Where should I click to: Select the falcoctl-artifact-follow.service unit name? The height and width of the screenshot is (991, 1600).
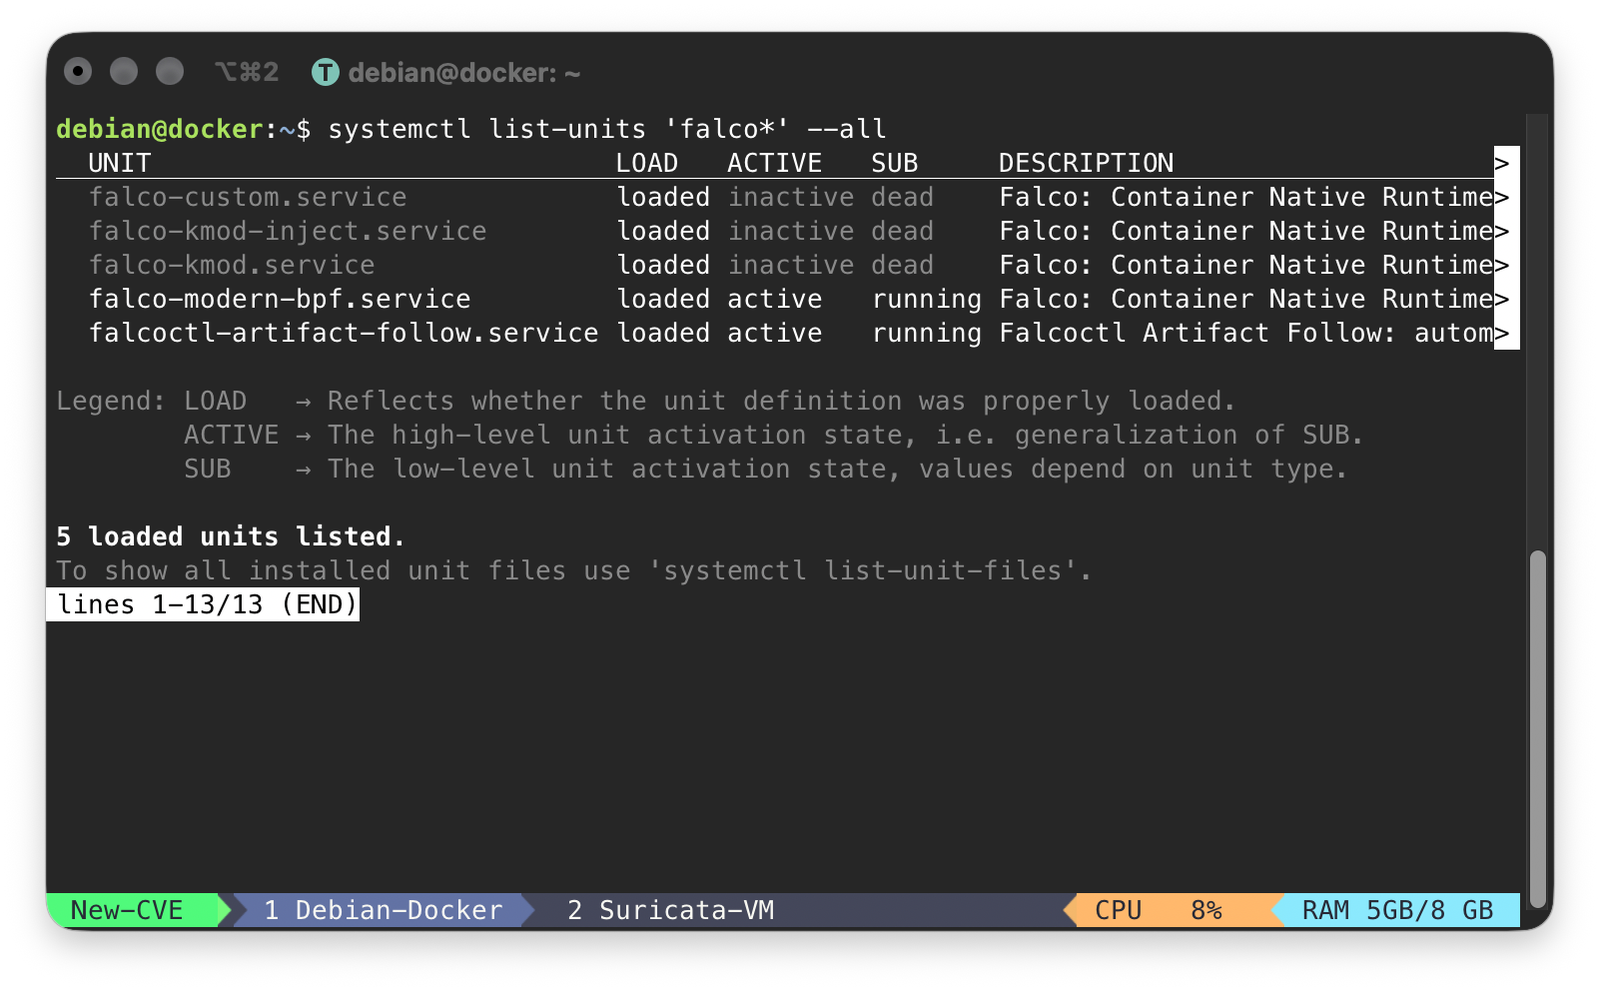coord(344,333)
